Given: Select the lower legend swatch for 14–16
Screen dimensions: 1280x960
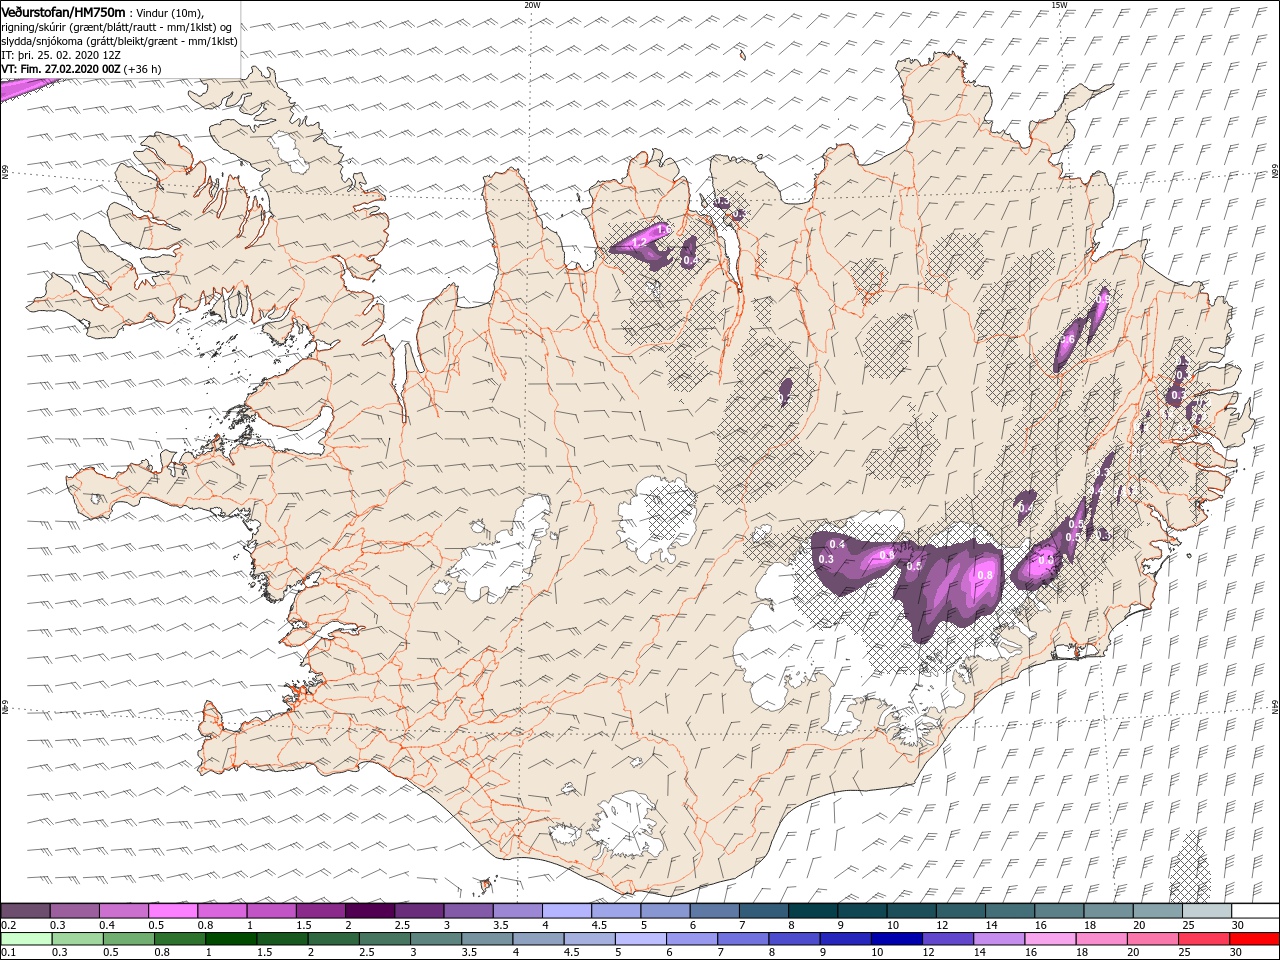Looking at the screenshot, I should 997,939.
